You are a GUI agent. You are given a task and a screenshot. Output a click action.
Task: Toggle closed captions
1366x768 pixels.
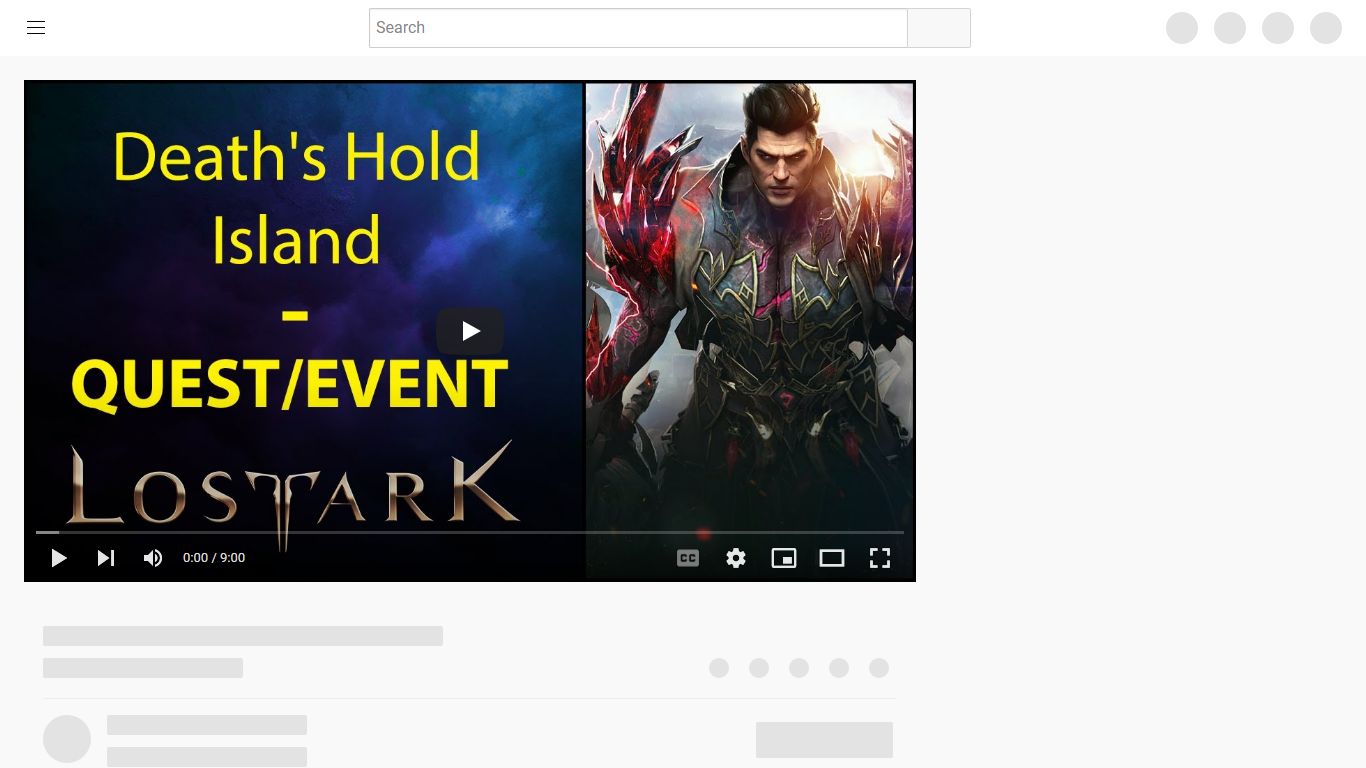688,558
